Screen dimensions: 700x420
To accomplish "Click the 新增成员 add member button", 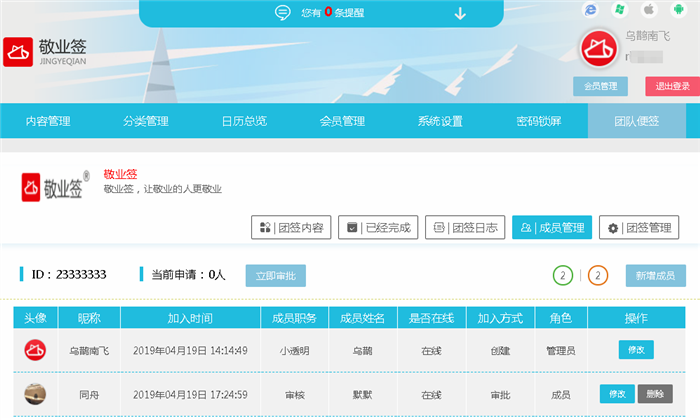I will 656,275.
